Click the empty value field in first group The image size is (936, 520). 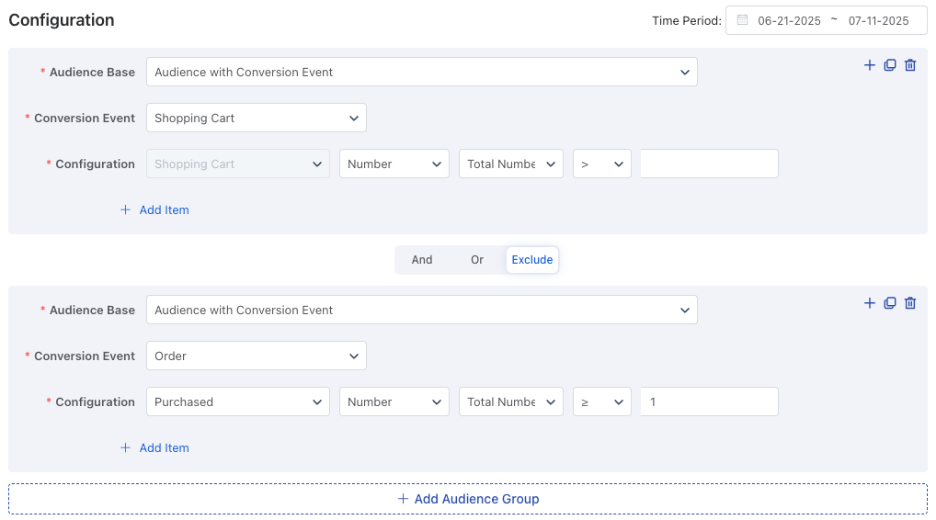point(709,164)
